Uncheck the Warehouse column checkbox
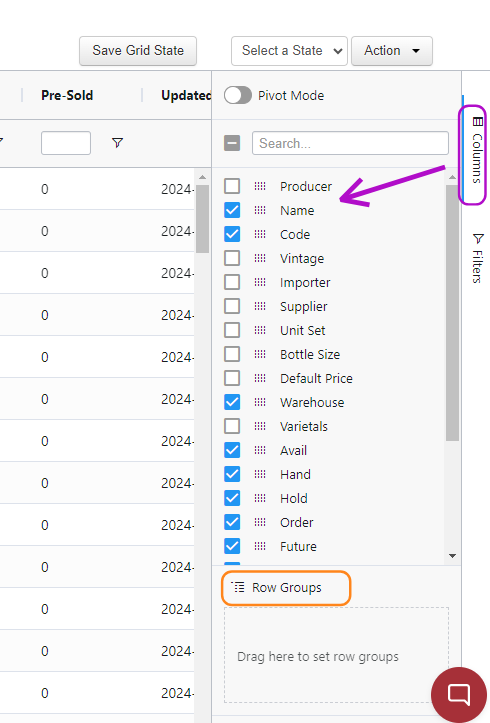 [232, 402]
